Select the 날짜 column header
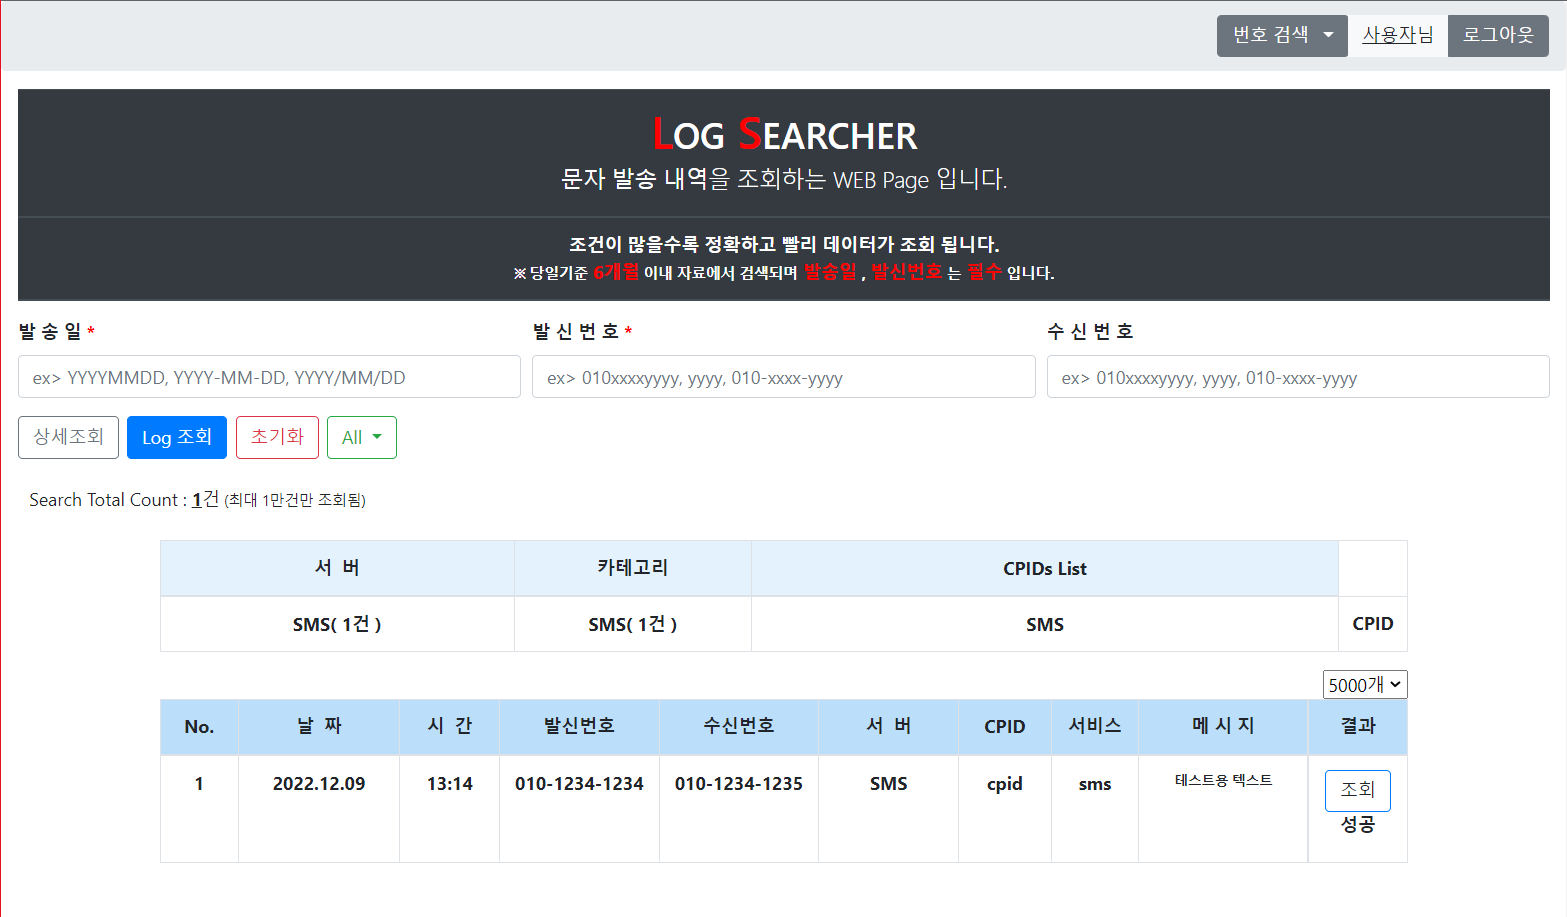The width and height of the screenshot is (1567, 917). [x=318, y=727]
